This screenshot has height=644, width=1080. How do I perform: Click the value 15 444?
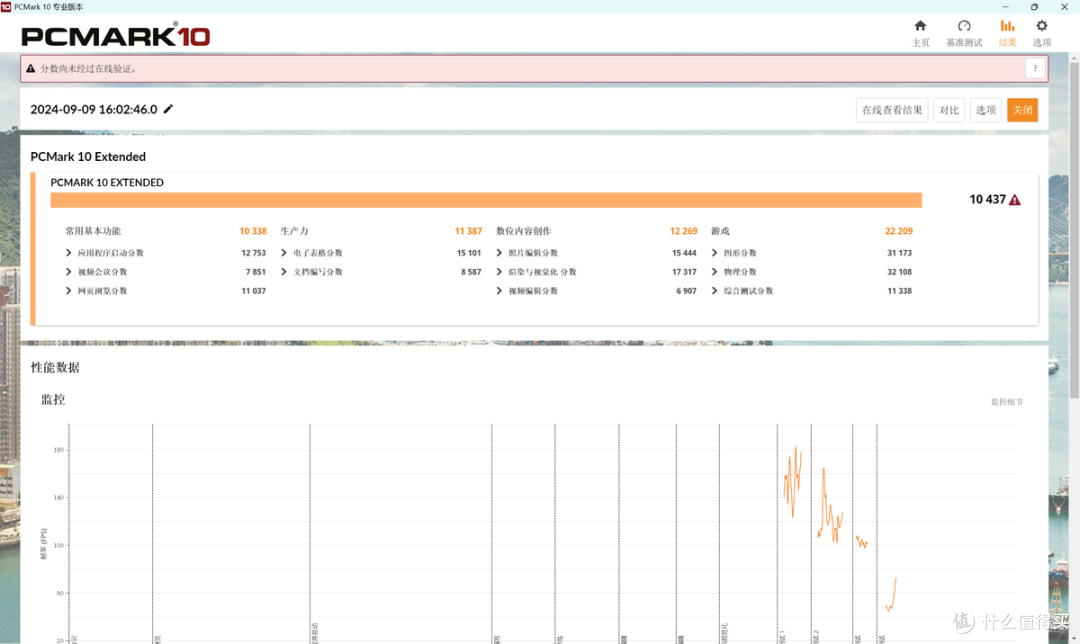pyautogui.click(x=684, y=253)
